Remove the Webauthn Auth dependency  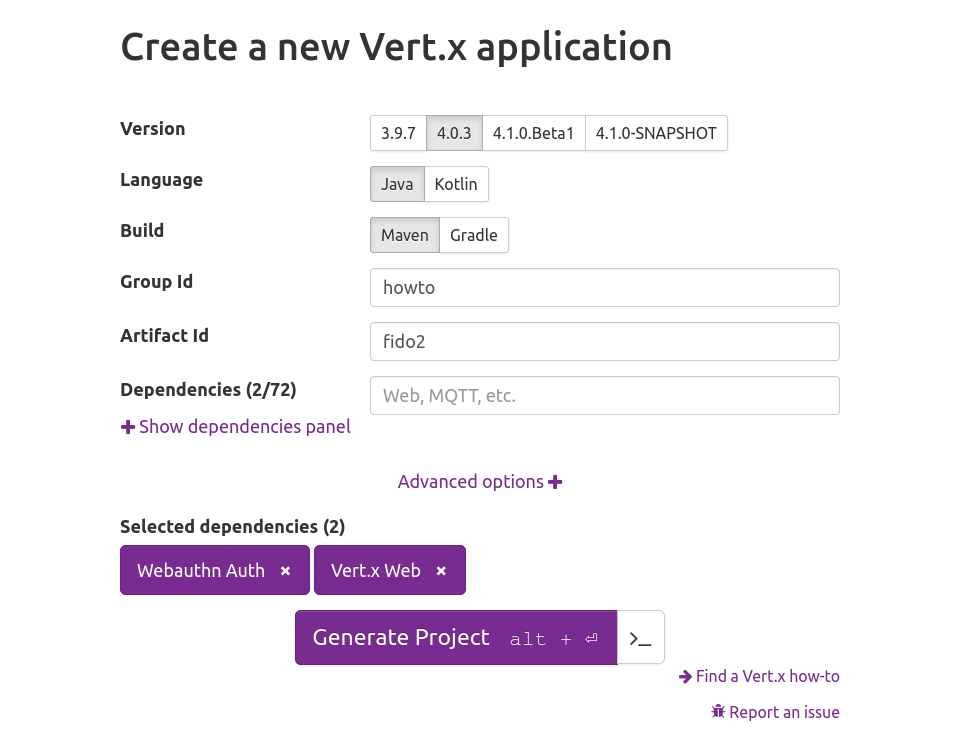pos(285,571)
